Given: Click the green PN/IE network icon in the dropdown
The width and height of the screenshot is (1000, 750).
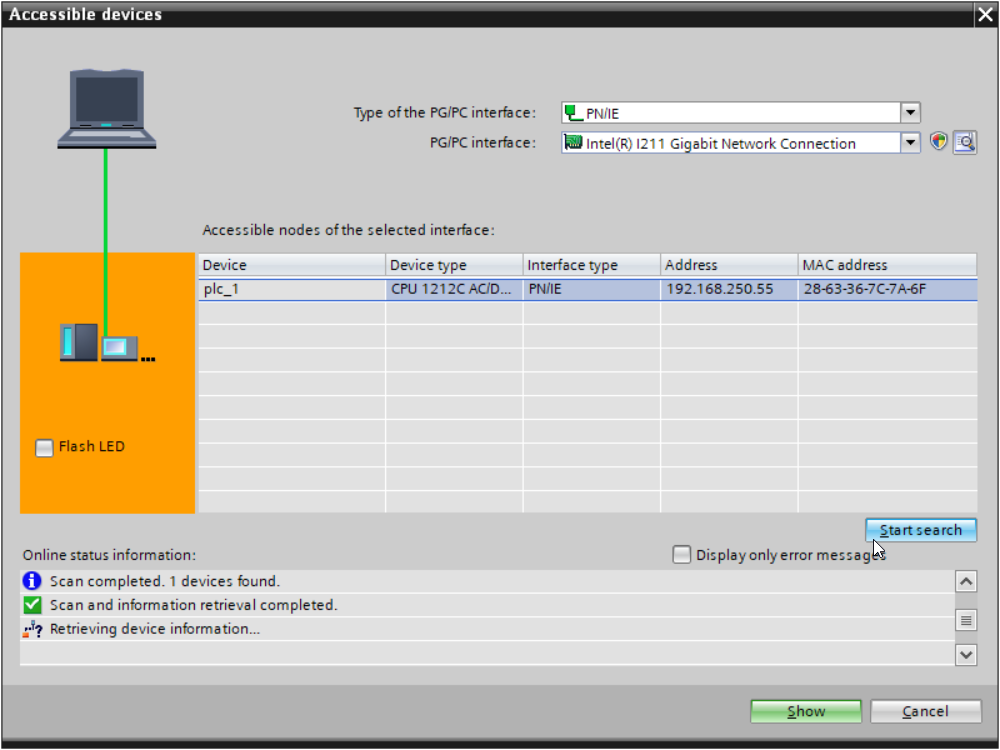Looking at the screenshot, I should click(573, 113).
